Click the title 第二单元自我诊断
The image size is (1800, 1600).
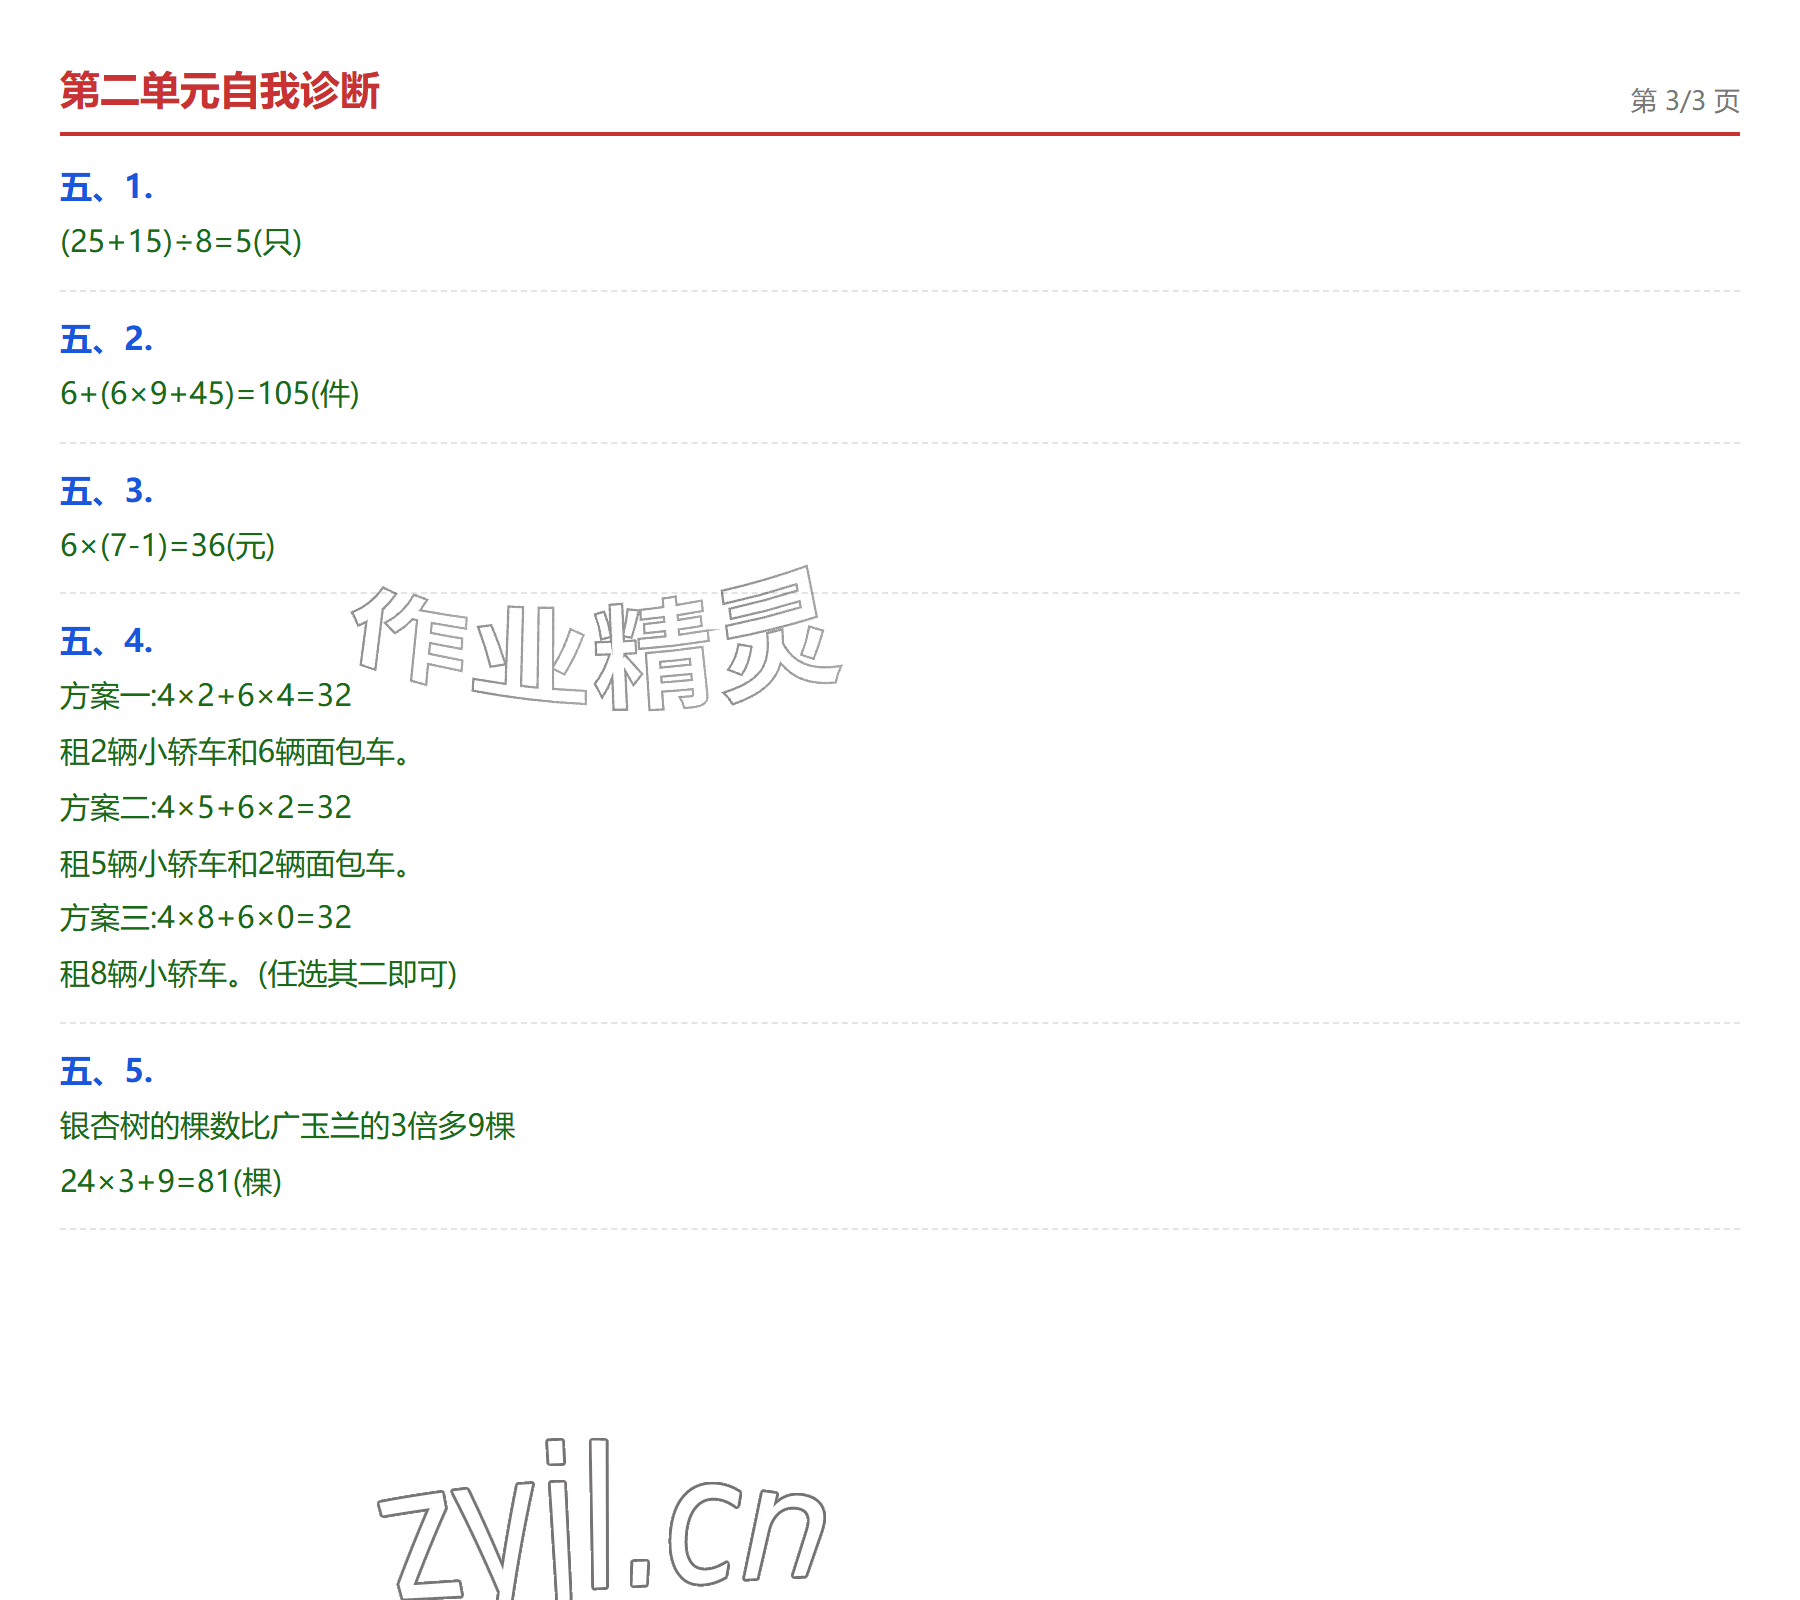[220, 91]
